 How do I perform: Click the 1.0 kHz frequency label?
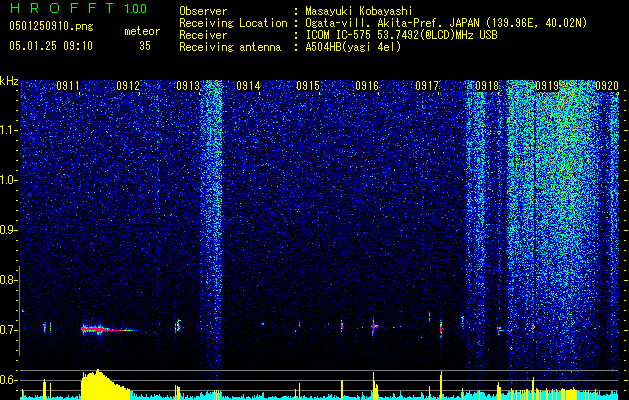coord(8,180)
